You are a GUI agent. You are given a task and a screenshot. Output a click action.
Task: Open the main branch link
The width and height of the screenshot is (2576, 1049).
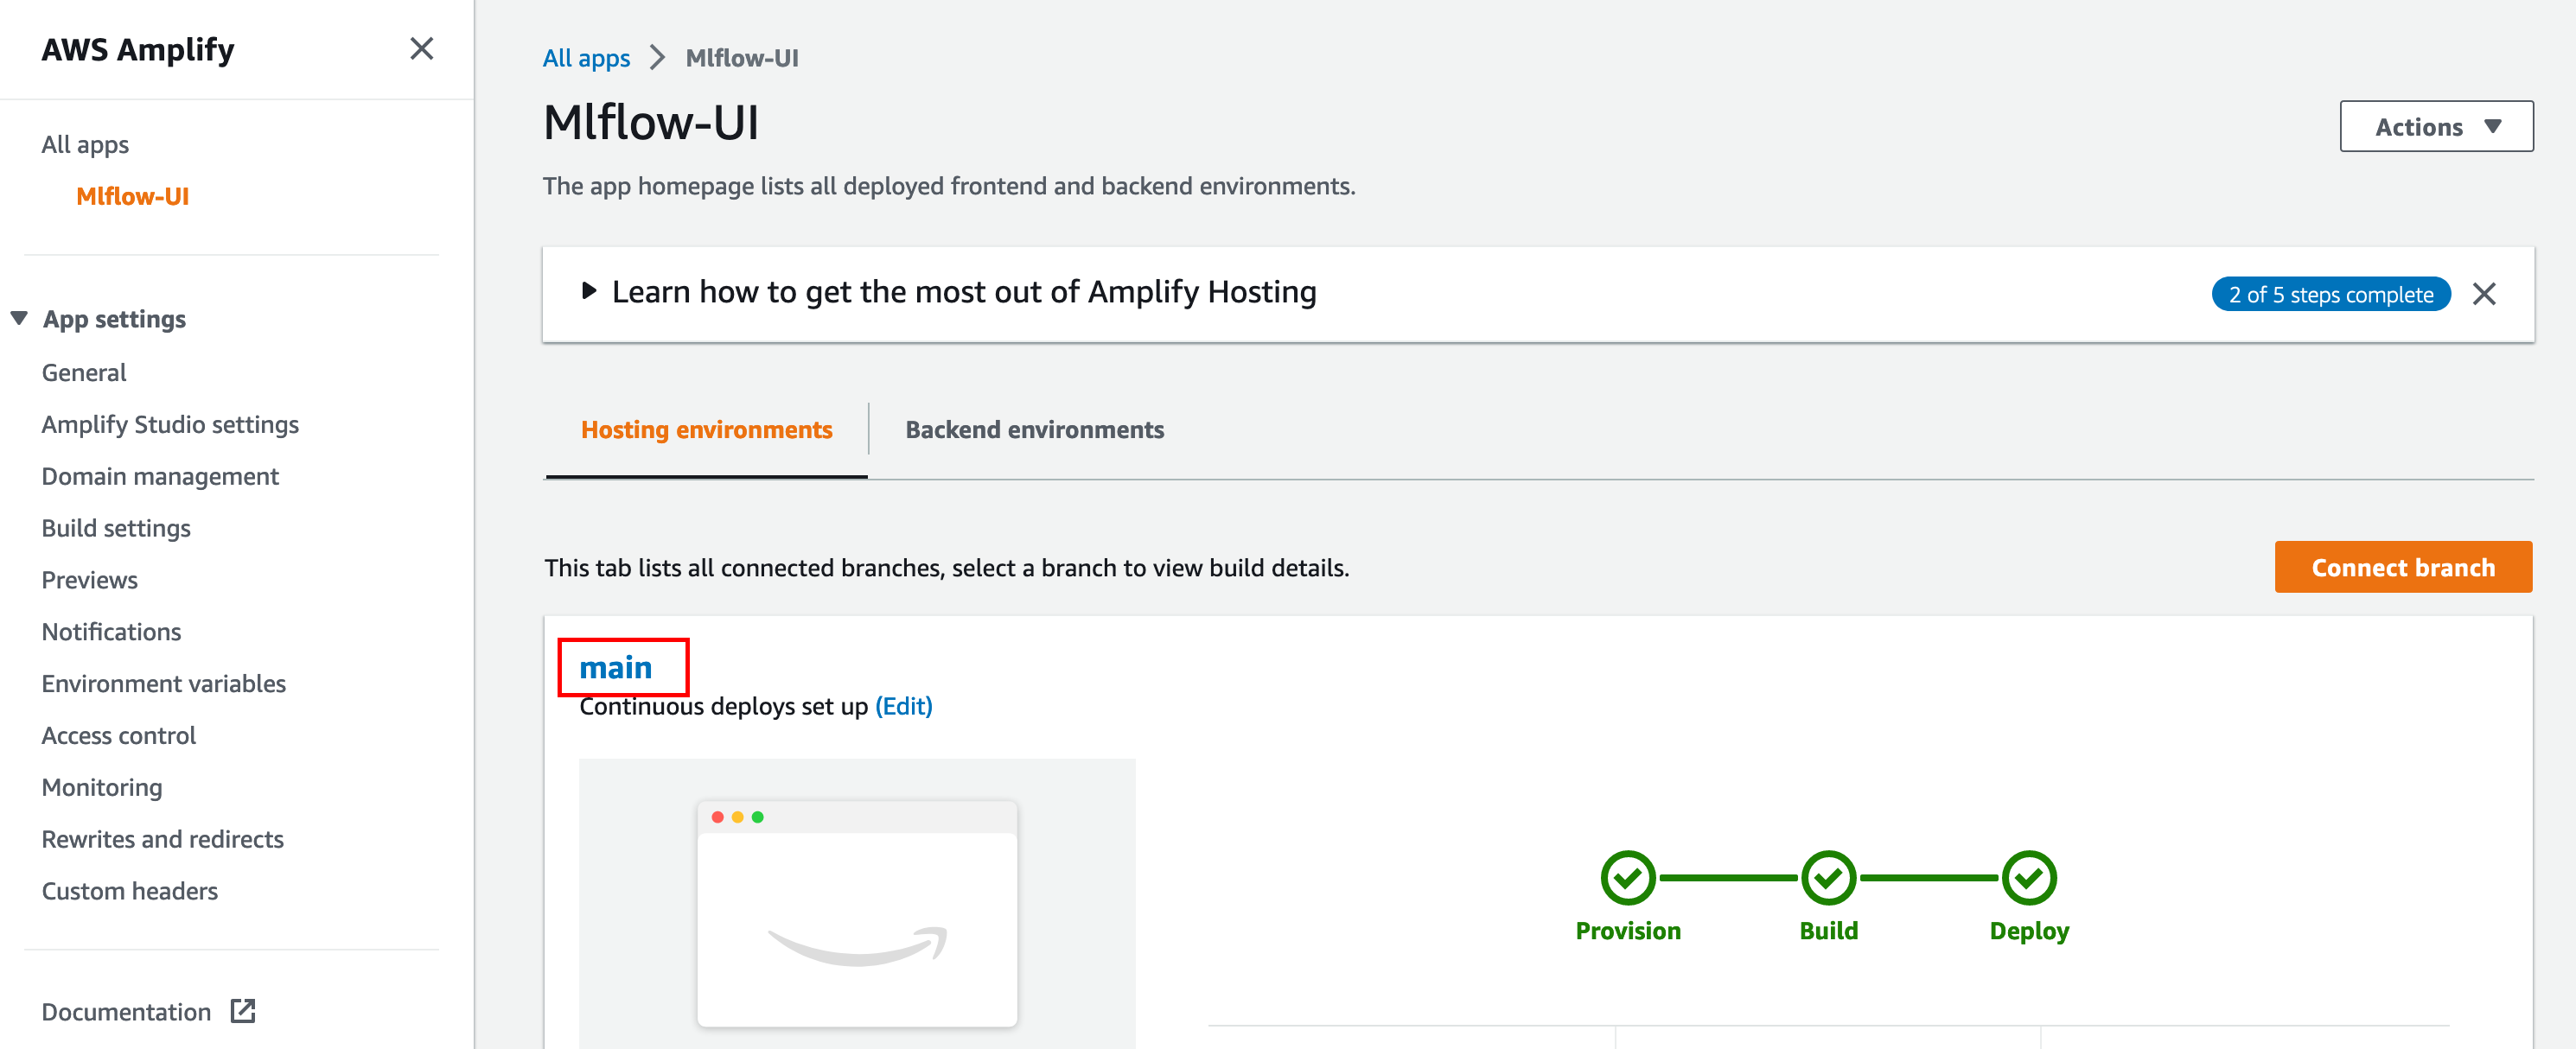pos(615,667)
